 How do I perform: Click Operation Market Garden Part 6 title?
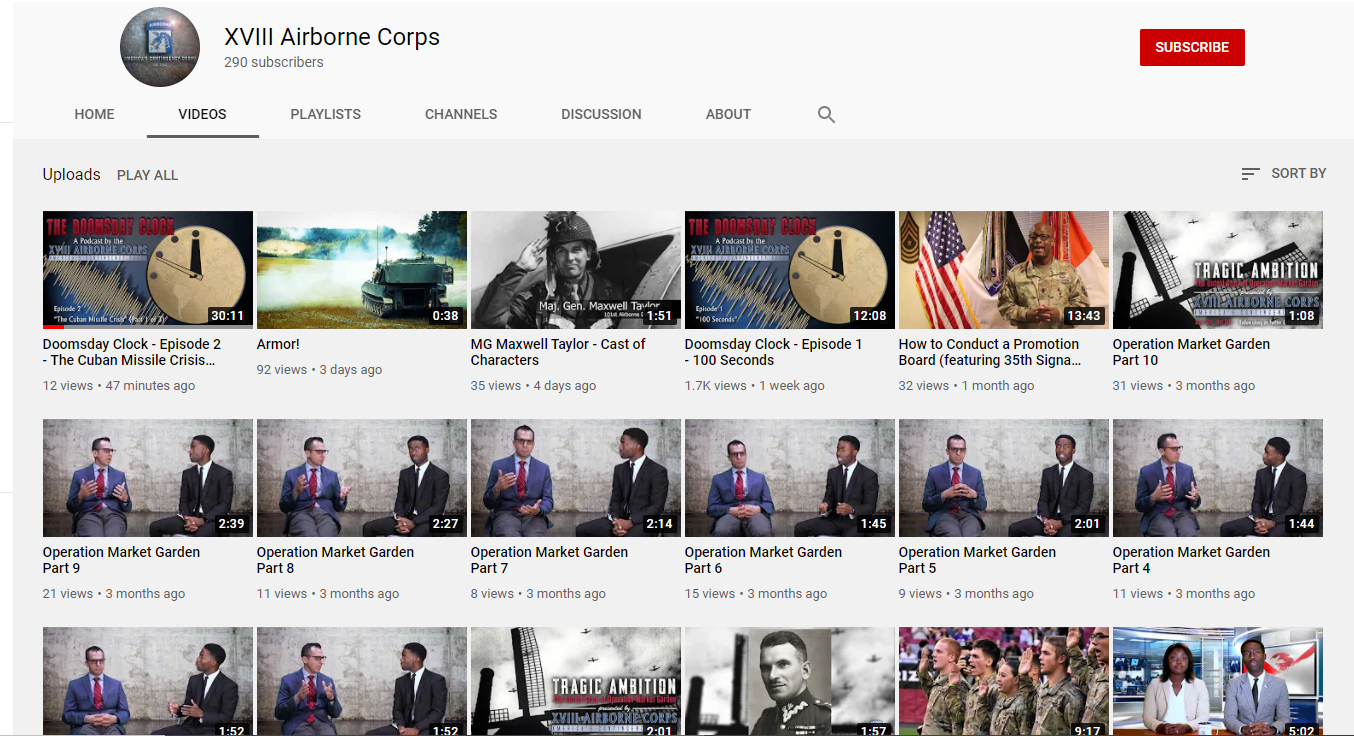(x=763, y=560)
